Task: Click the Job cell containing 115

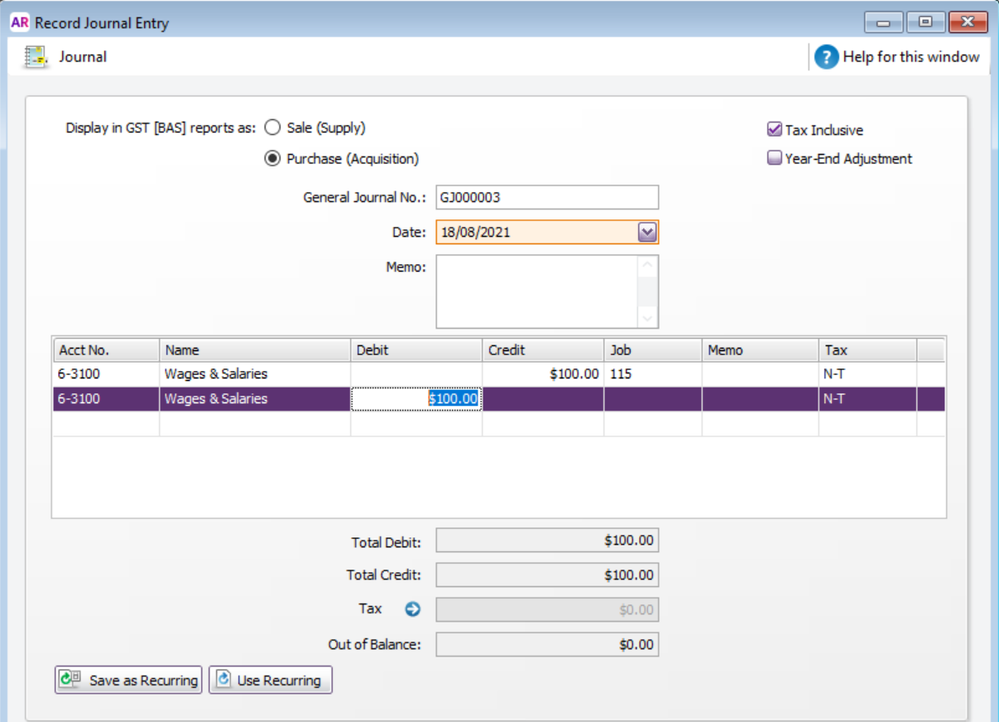Action: pyautogui.click(x=652, y=374)
